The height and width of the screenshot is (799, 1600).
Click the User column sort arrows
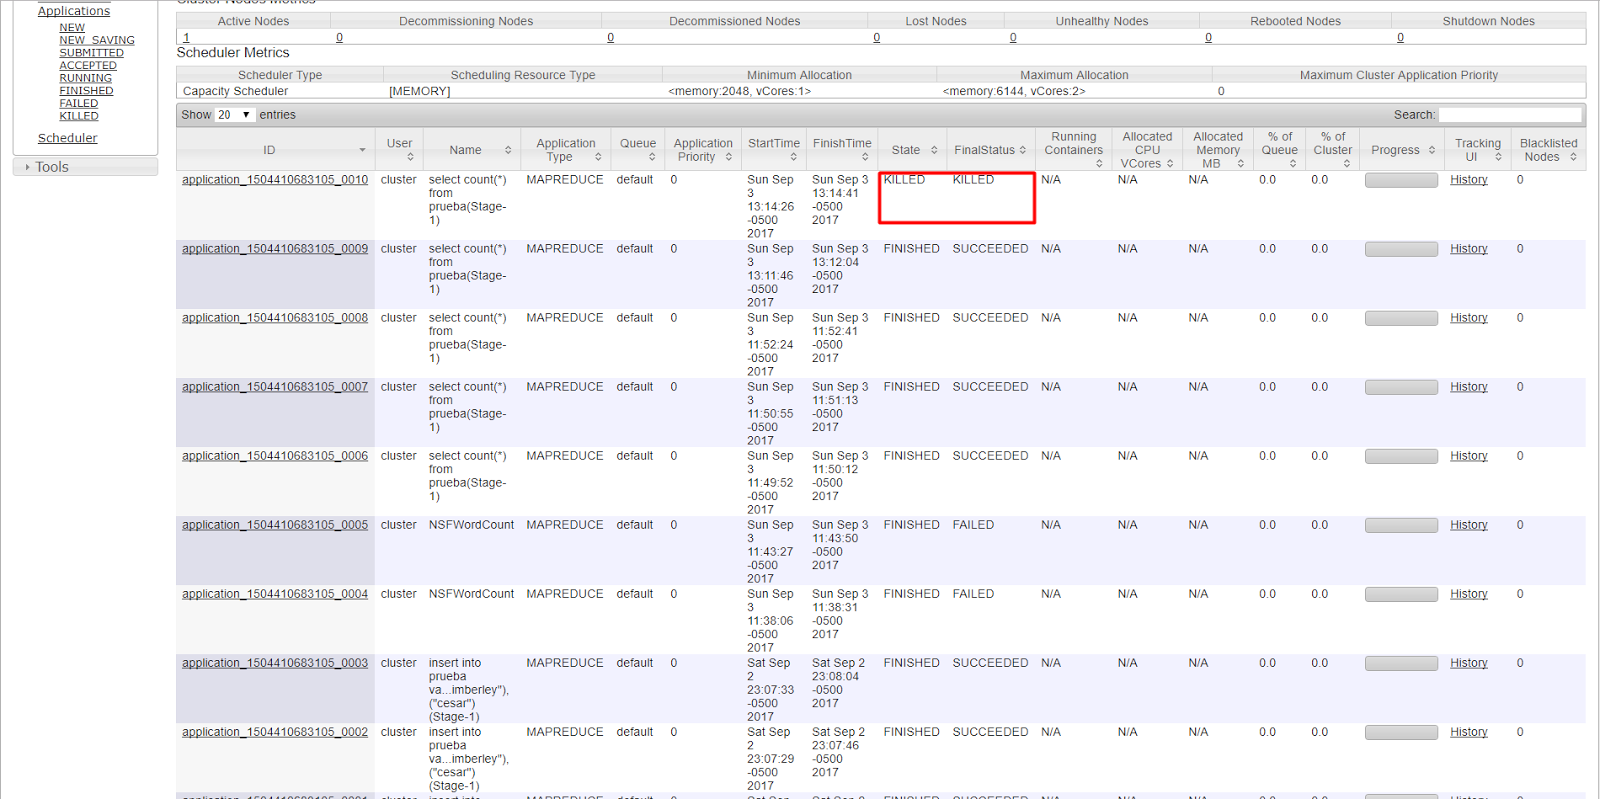tap(410, 157)
